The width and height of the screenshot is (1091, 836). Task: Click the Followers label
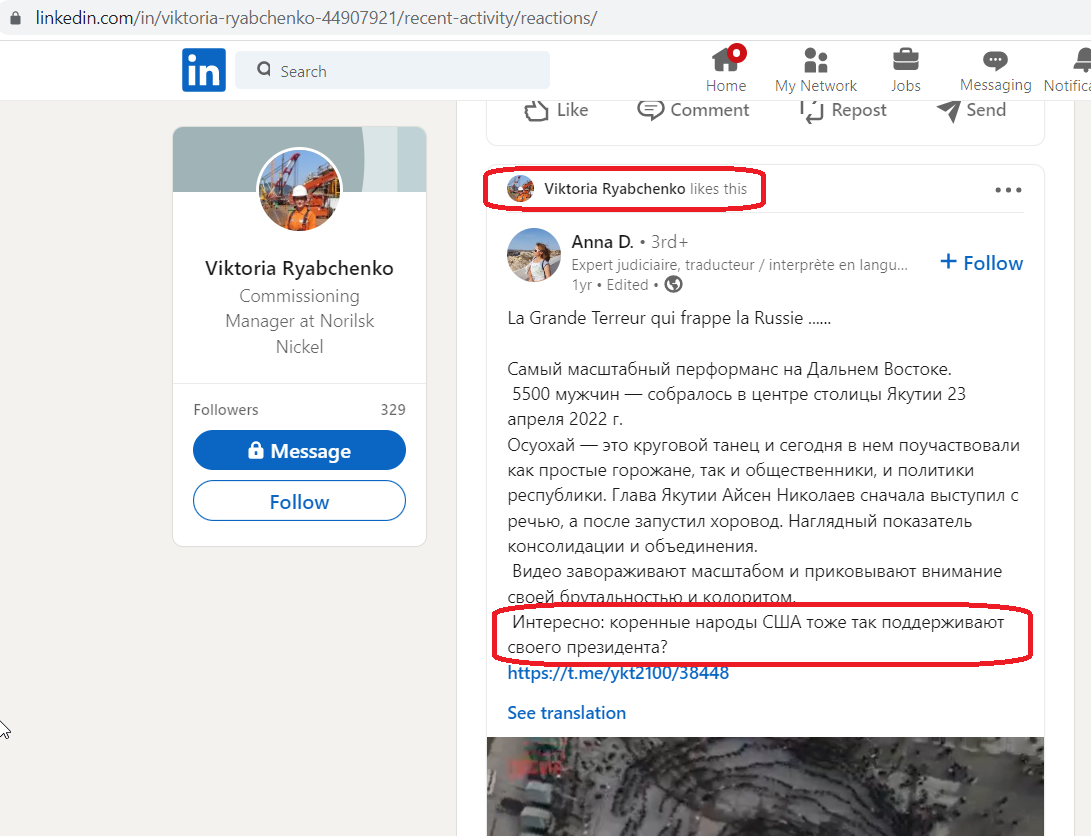pos(225,410)
